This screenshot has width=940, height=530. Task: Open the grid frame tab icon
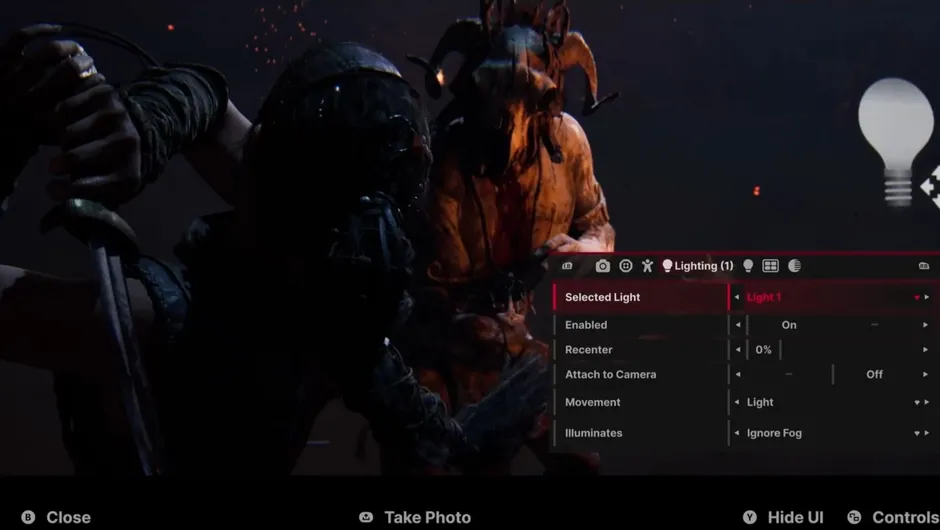pos(770,266)
